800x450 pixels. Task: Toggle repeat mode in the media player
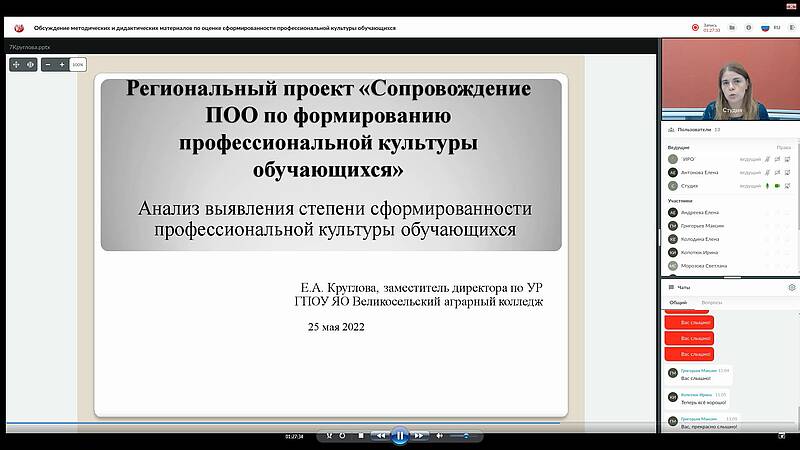click(342, 436)
